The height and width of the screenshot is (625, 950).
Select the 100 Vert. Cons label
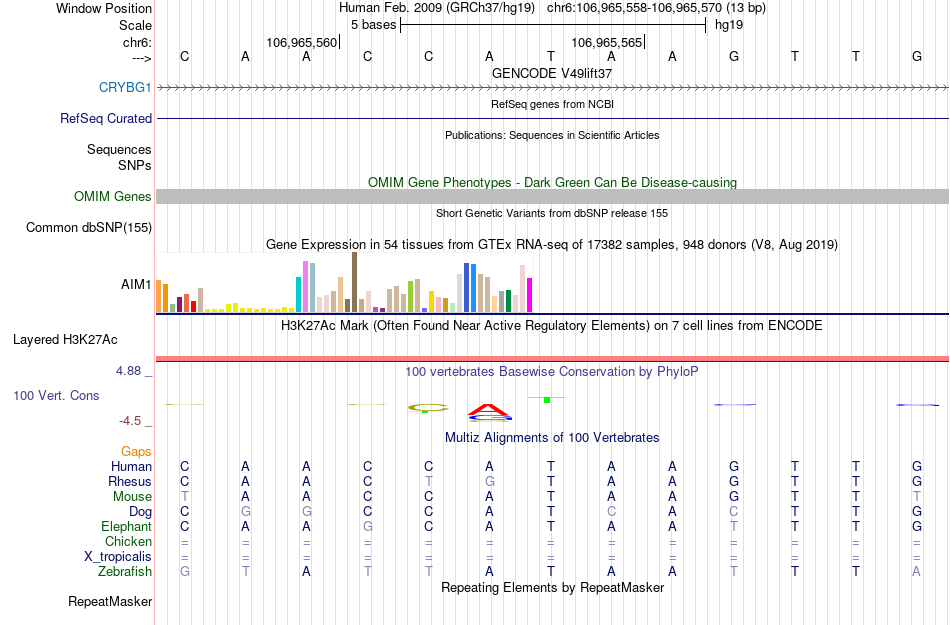tap(56, 395)
